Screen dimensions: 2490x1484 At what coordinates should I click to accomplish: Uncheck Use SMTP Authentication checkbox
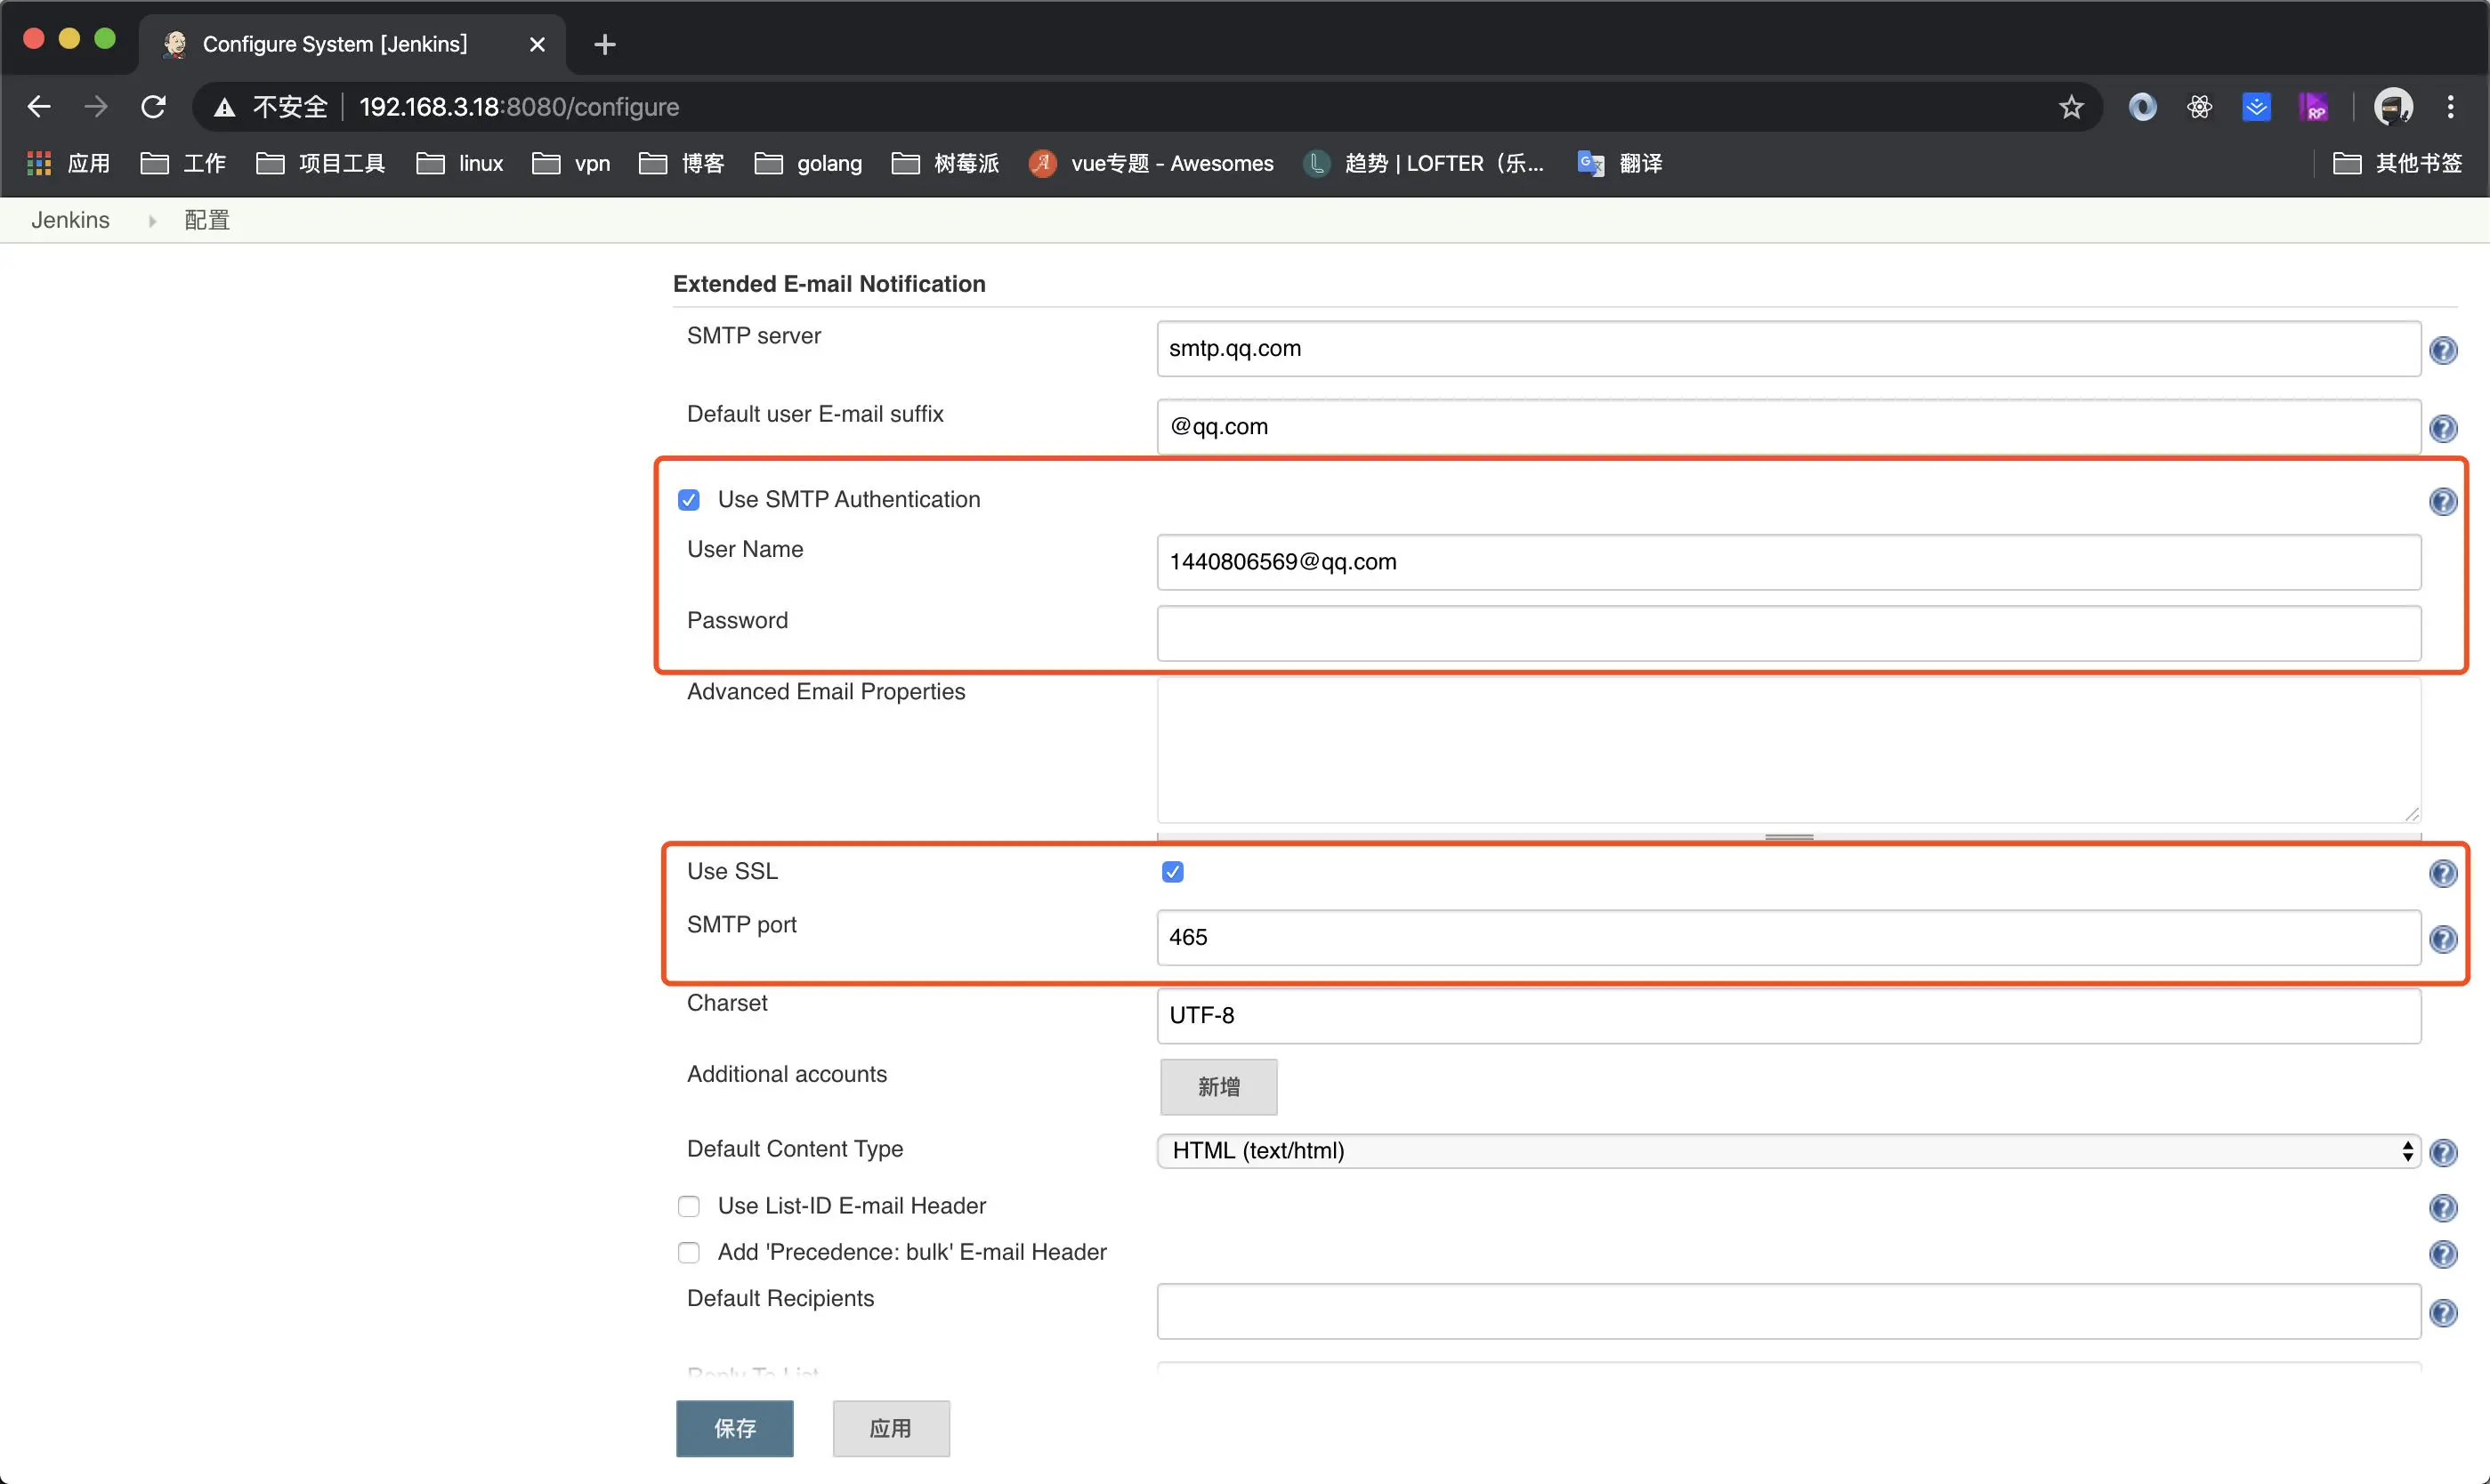click(x=689, y=500)
